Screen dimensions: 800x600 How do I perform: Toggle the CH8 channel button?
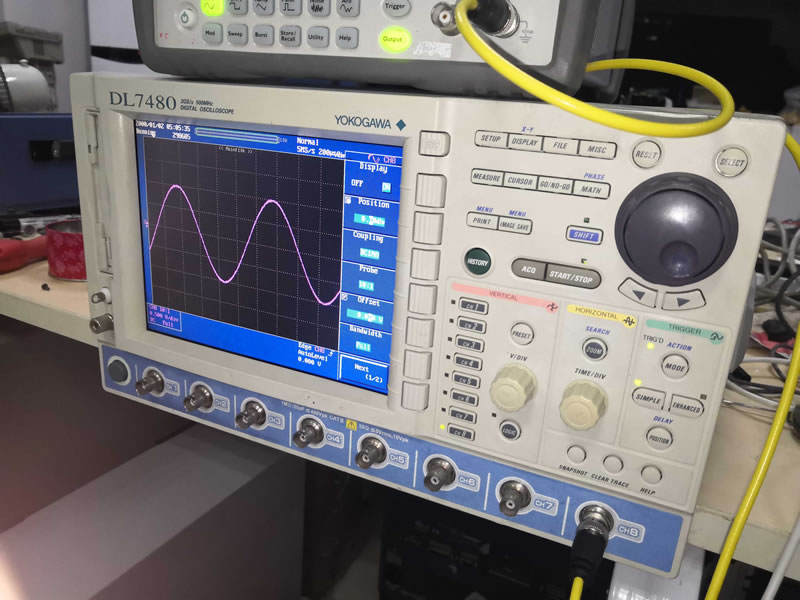pyautogui.click(x=461, y=432)
